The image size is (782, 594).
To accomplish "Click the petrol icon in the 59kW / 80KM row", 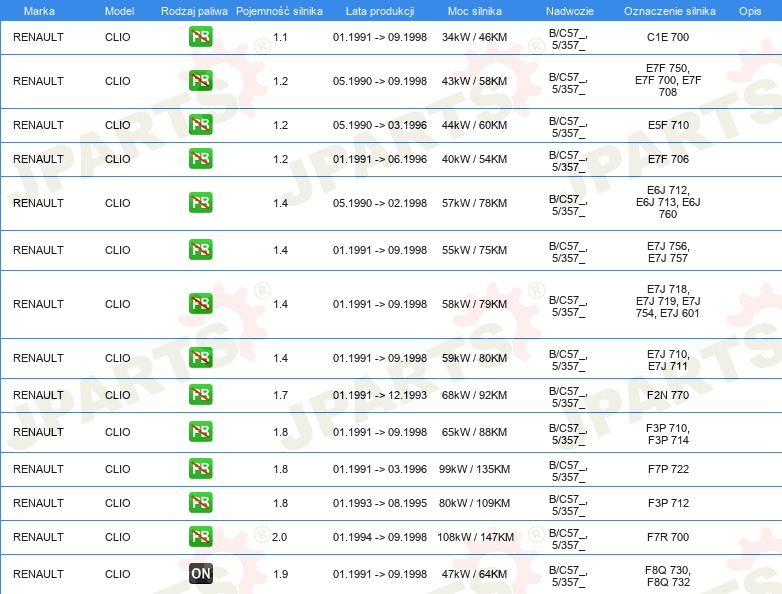I will tap(200, 358).
